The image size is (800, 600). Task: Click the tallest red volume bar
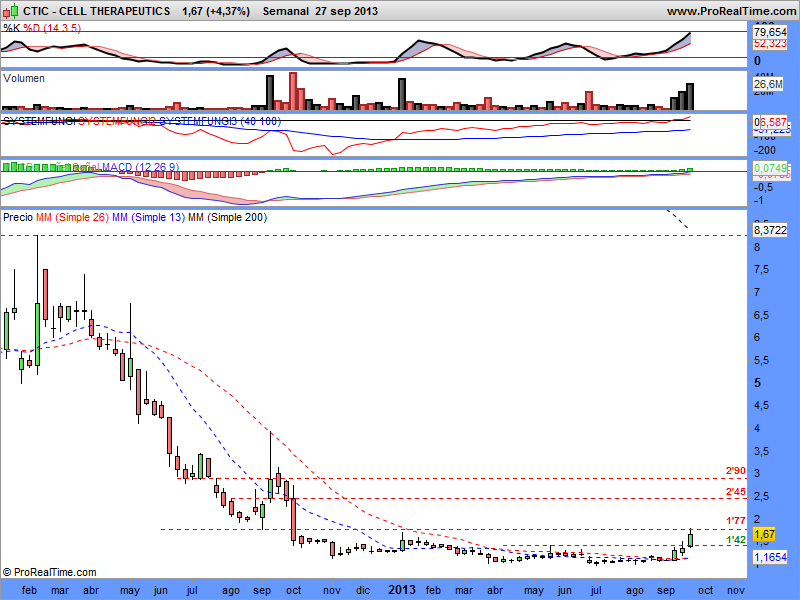click(293, 91)
